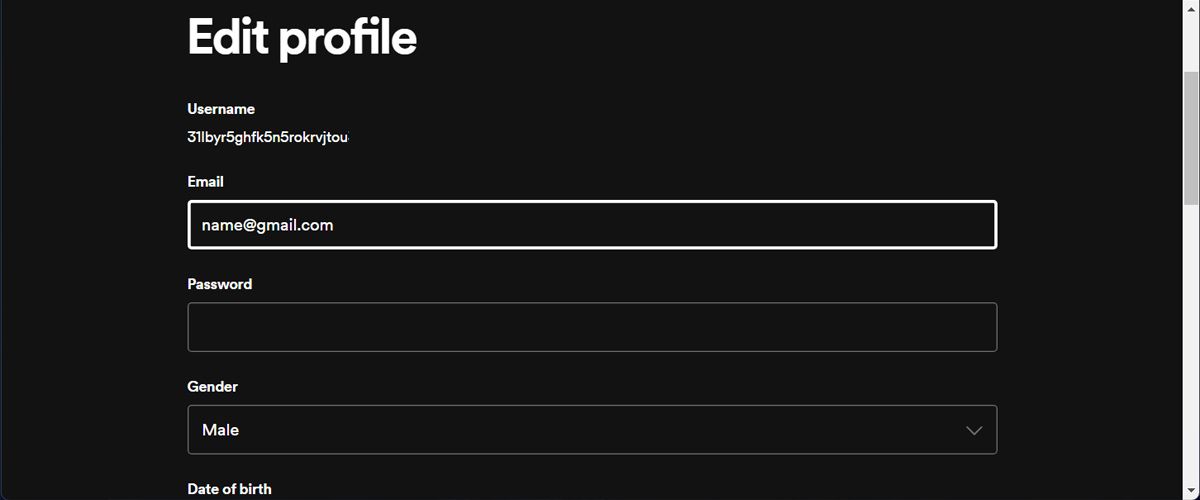Viewport: 1200px width, 500px height.
Task: Click the word 'profile' in the heading
Action: coord(347,38)
